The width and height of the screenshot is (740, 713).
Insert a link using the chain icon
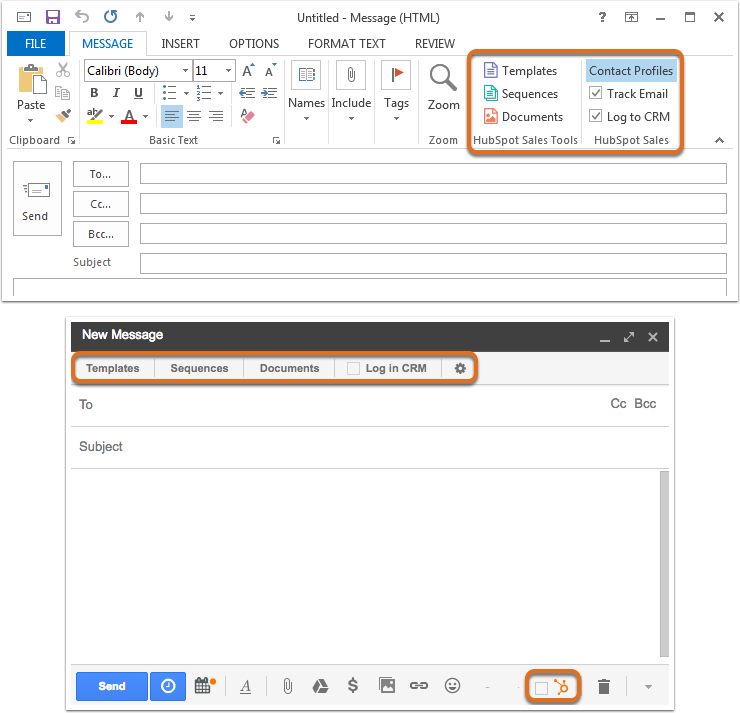click(419, 686)
